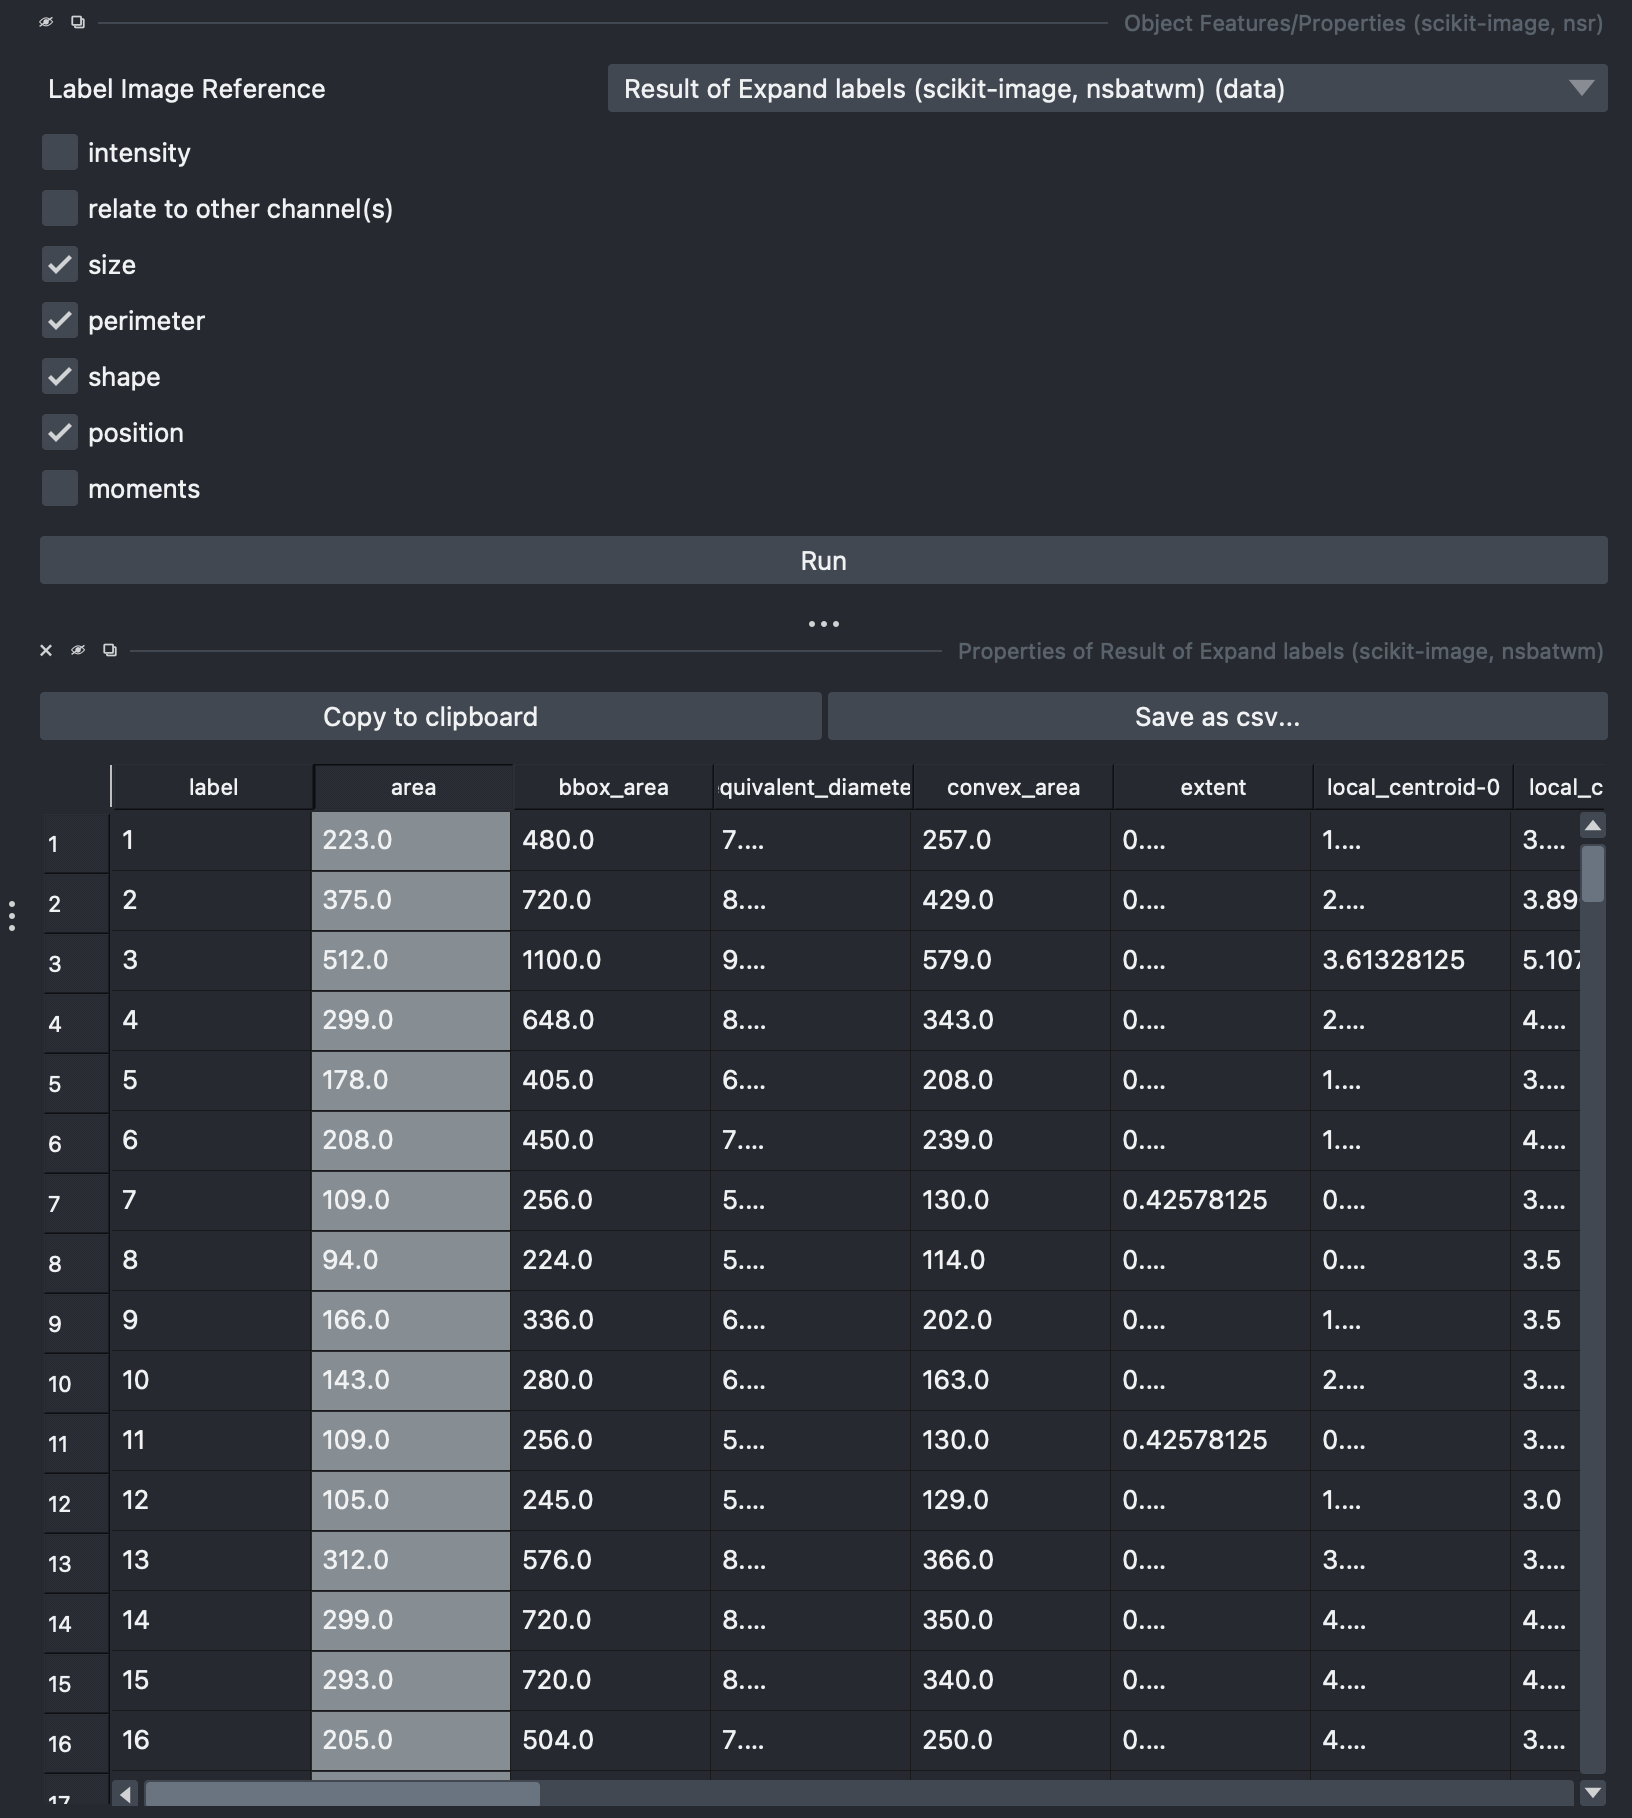Enable the moments checkbox

click(60, 489)
